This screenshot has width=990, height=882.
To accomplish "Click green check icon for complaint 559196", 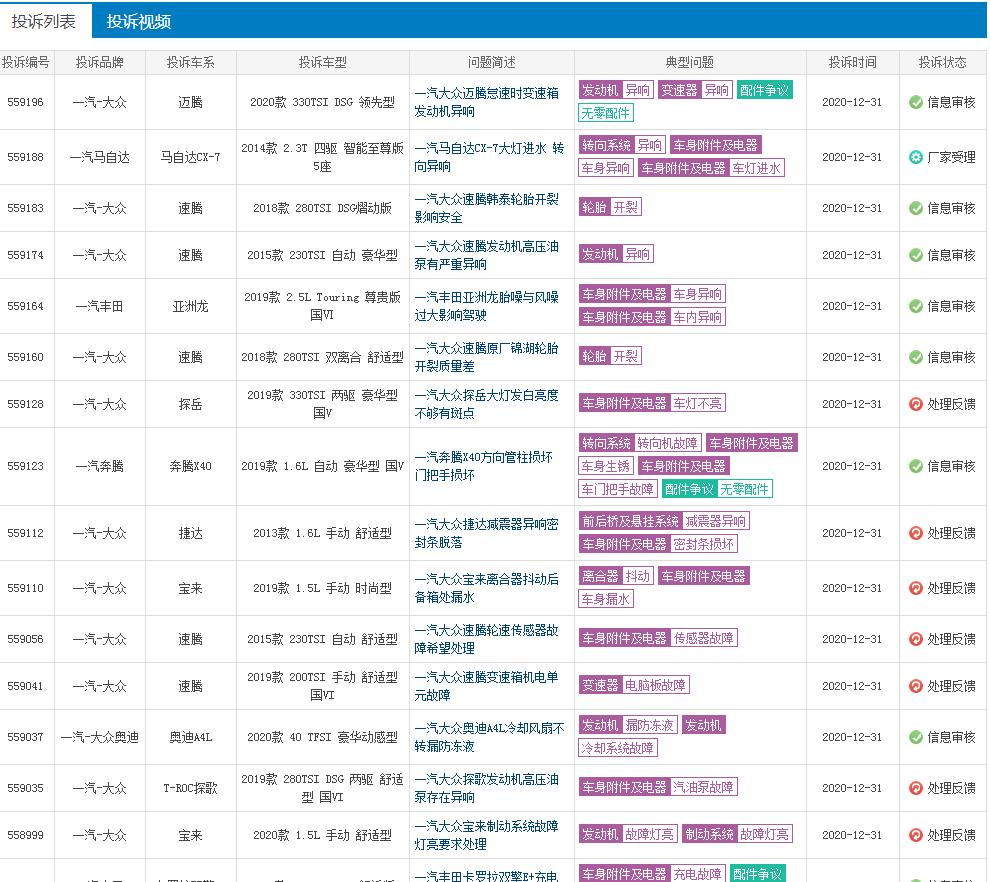I will click(915, 102).
